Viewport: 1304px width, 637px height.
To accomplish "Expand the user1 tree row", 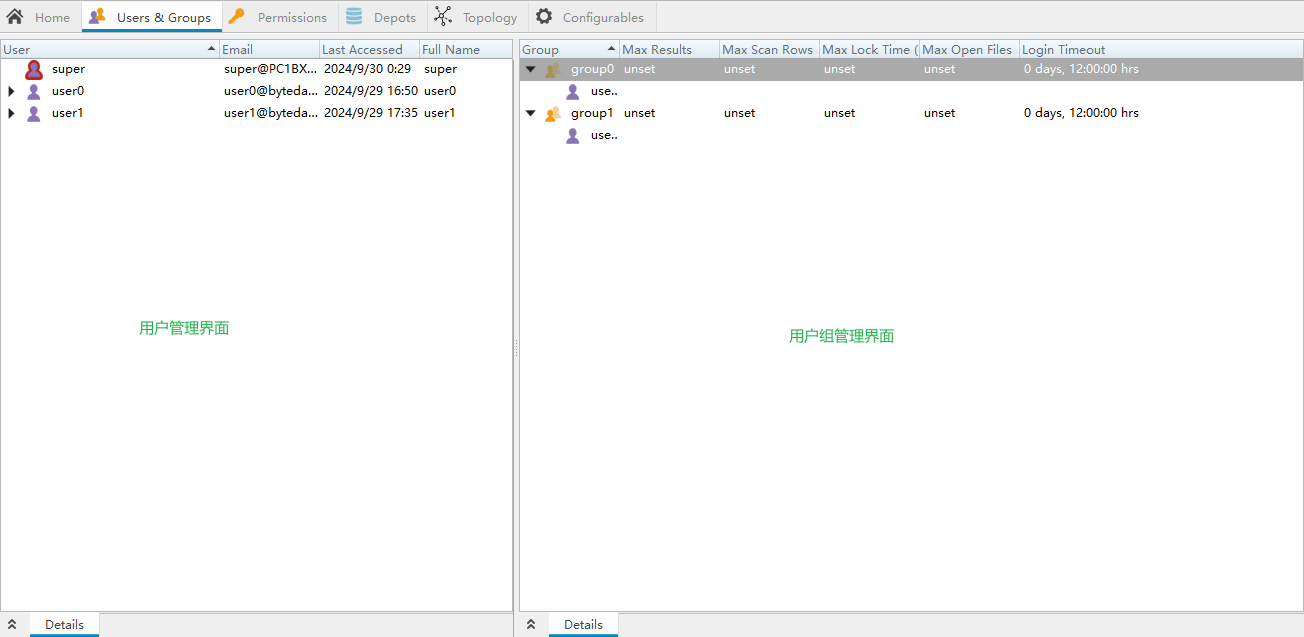I will pos(11,113).
